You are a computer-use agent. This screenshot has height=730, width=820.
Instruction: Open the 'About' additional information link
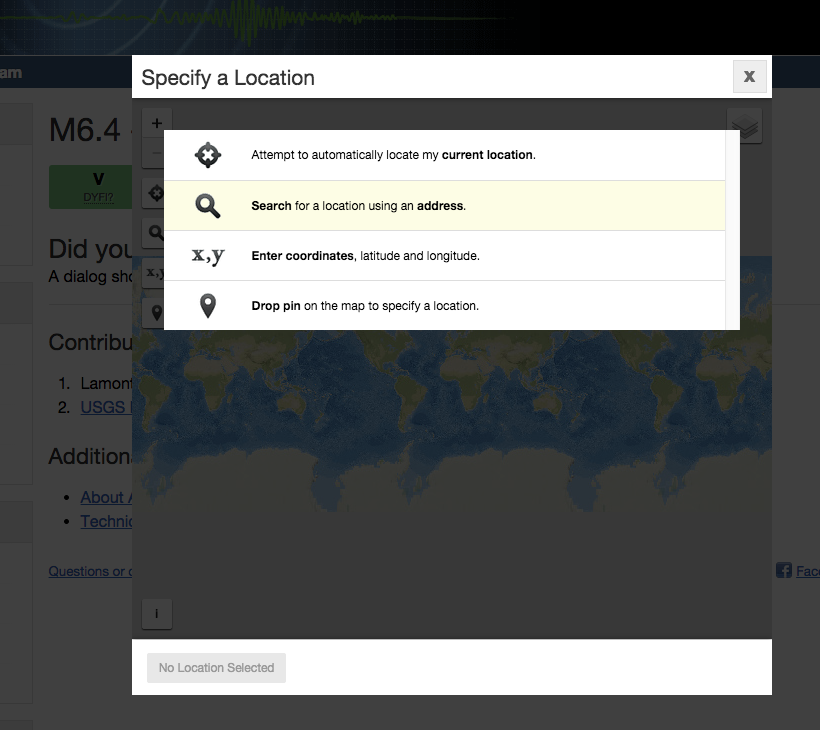pos(106,497)
